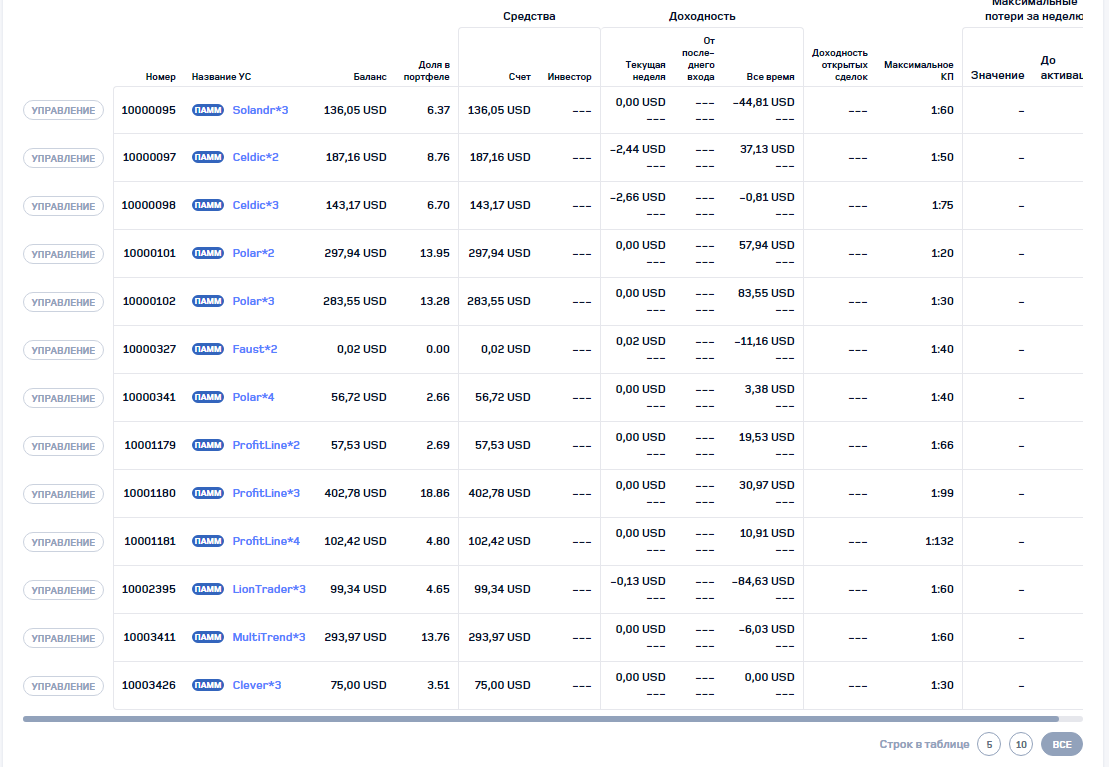Sort by Номер column header
The image size is (1109, 767).
tap(160, 77)
